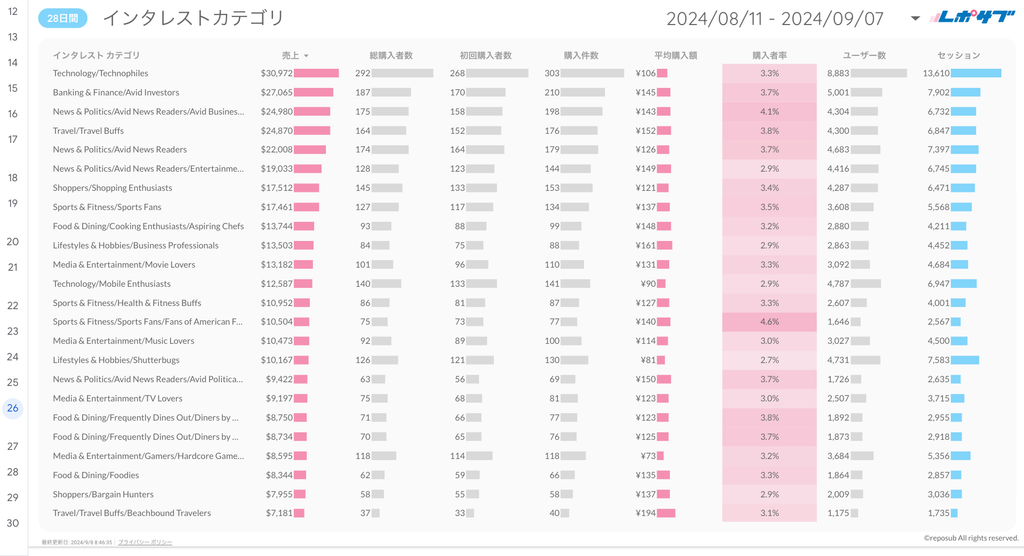Click the Banking & Finance/Avid Investors row
The image size is (1024, 556).
[x=116, y=92]
